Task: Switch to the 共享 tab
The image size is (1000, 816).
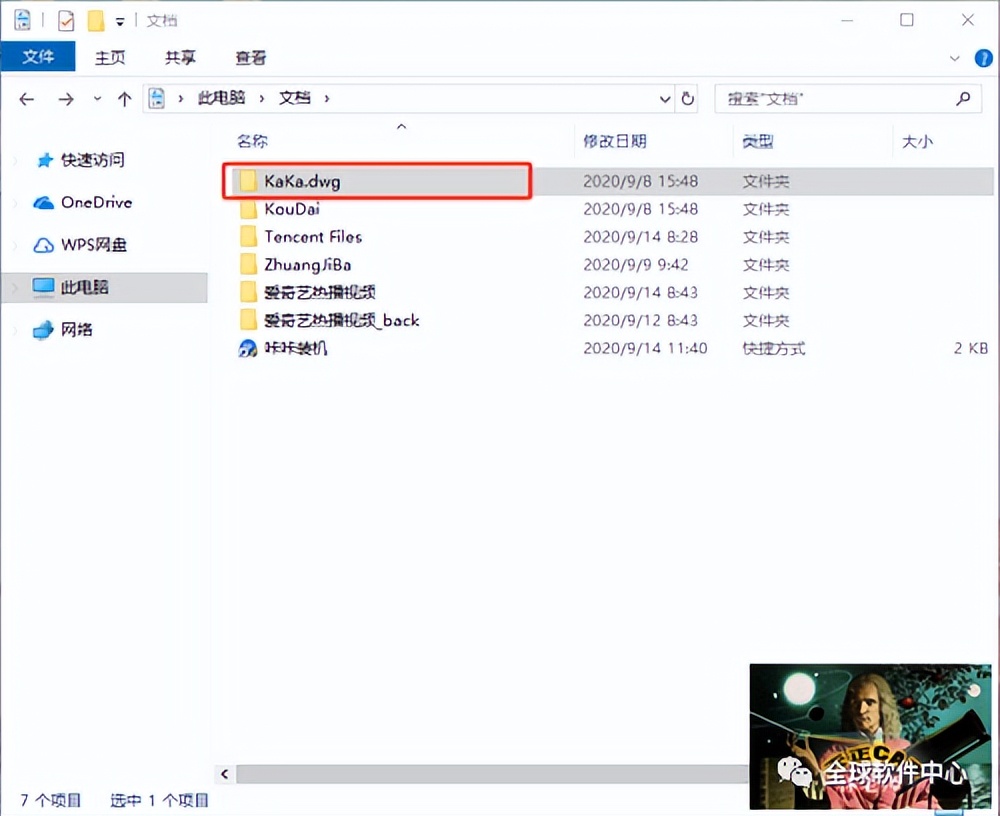Action: pos(179,57)
